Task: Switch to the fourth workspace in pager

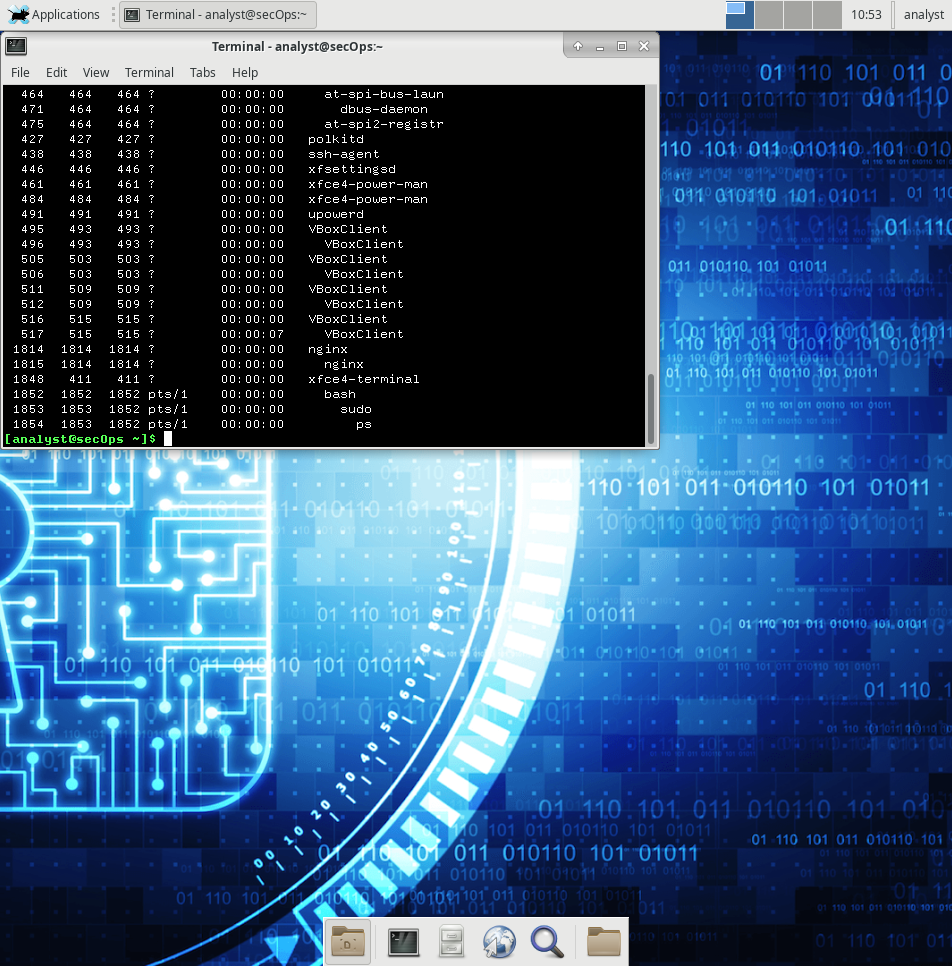Action: click(827, 14)
